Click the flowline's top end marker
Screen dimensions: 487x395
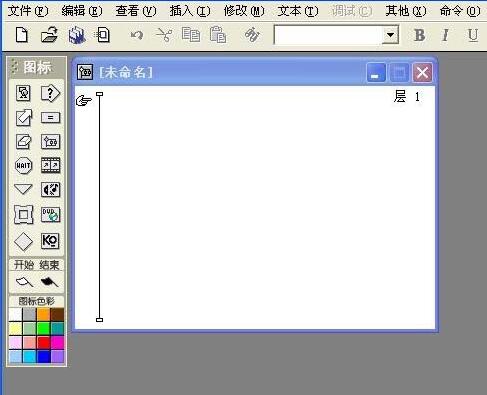pyautogui.click(x=99, y=94)
